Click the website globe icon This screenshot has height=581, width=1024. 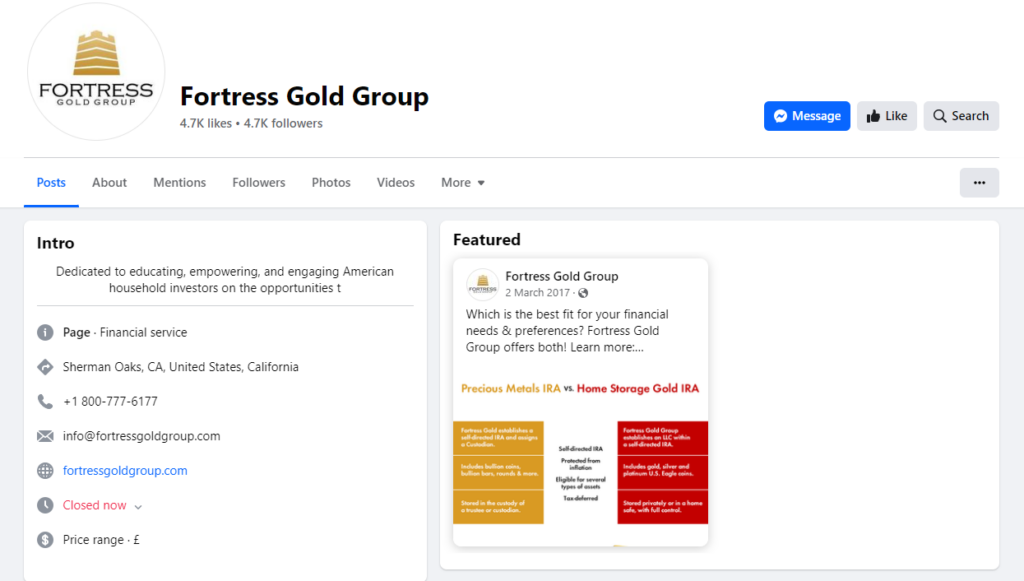click(45, 471)
